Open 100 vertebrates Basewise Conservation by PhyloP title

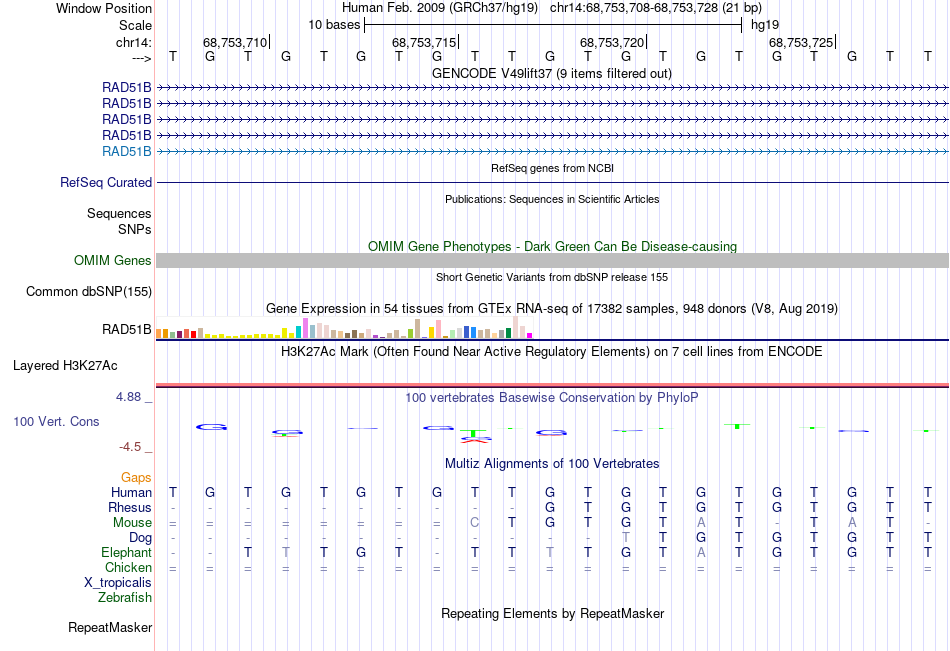coord(552,398)
